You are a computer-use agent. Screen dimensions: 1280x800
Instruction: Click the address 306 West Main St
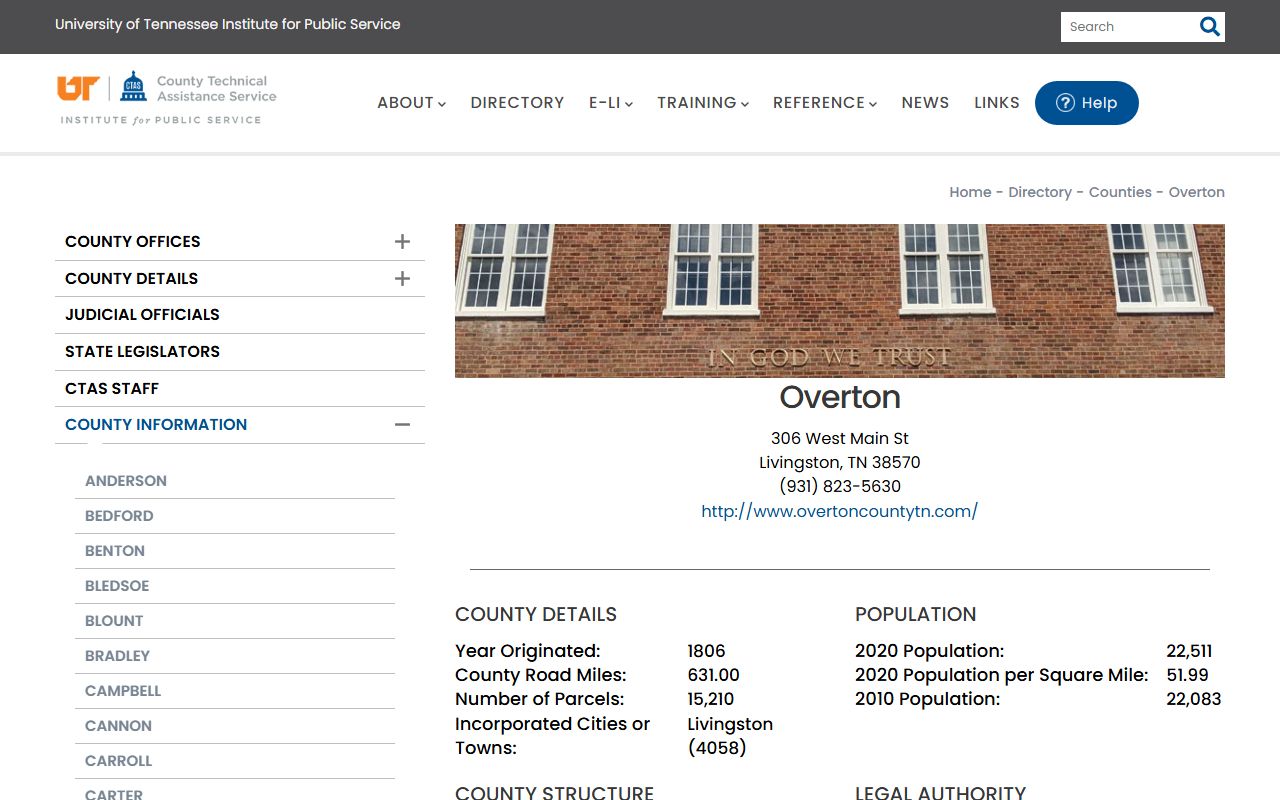840,439
